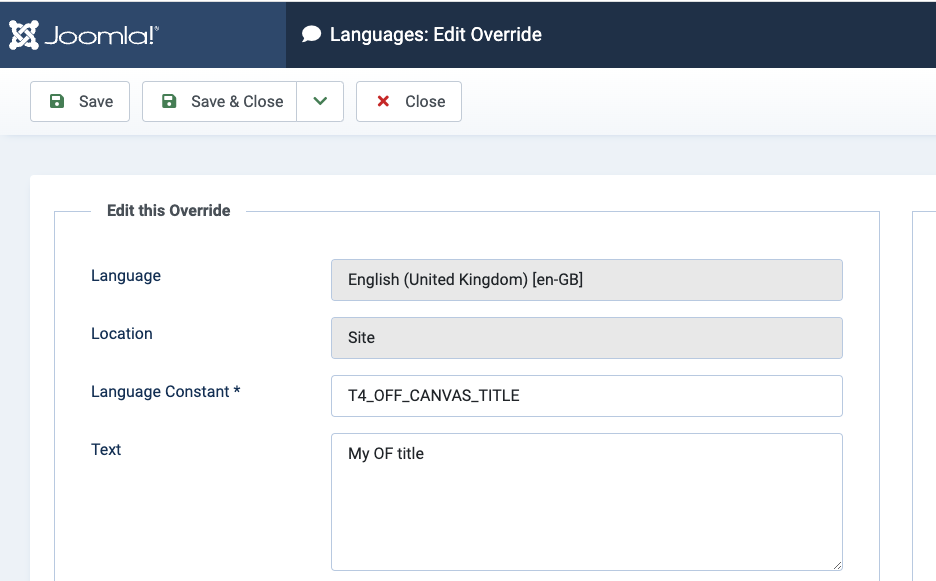Click the English (United Kingdom) language field
The width and height of the screenshot is (936, 581).
586,280
